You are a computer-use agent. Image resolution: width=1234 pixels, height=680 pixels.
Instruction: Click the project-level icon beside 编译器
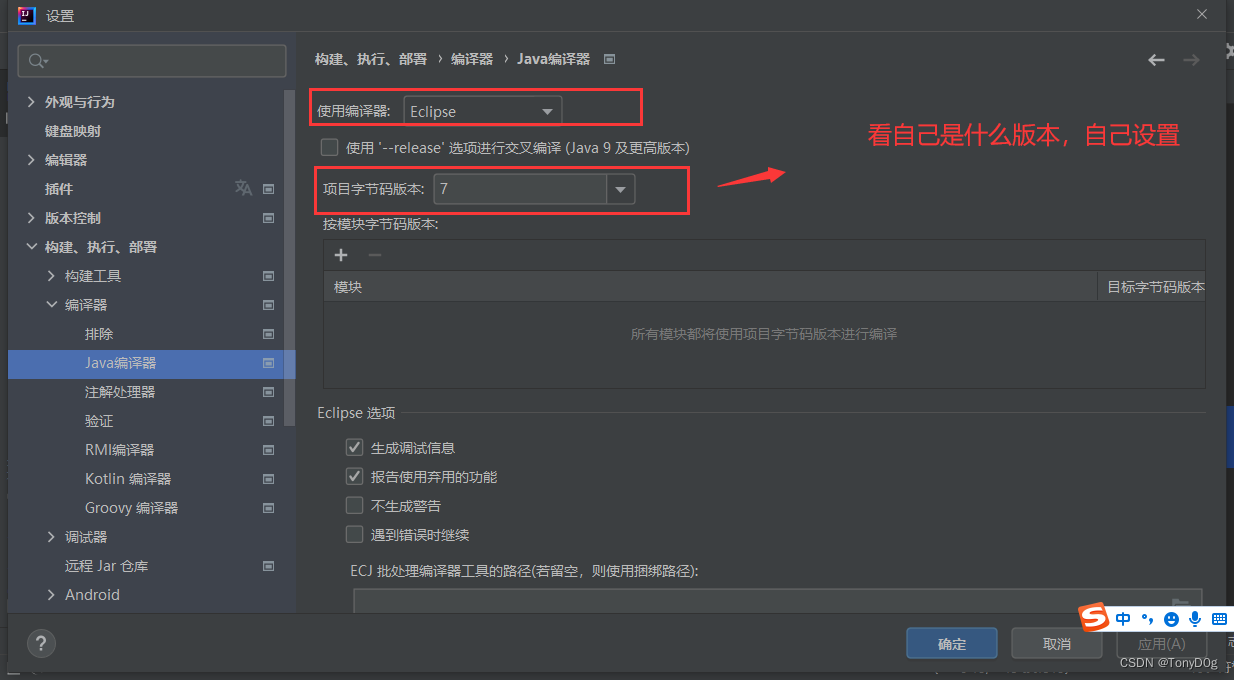(268, 305)
